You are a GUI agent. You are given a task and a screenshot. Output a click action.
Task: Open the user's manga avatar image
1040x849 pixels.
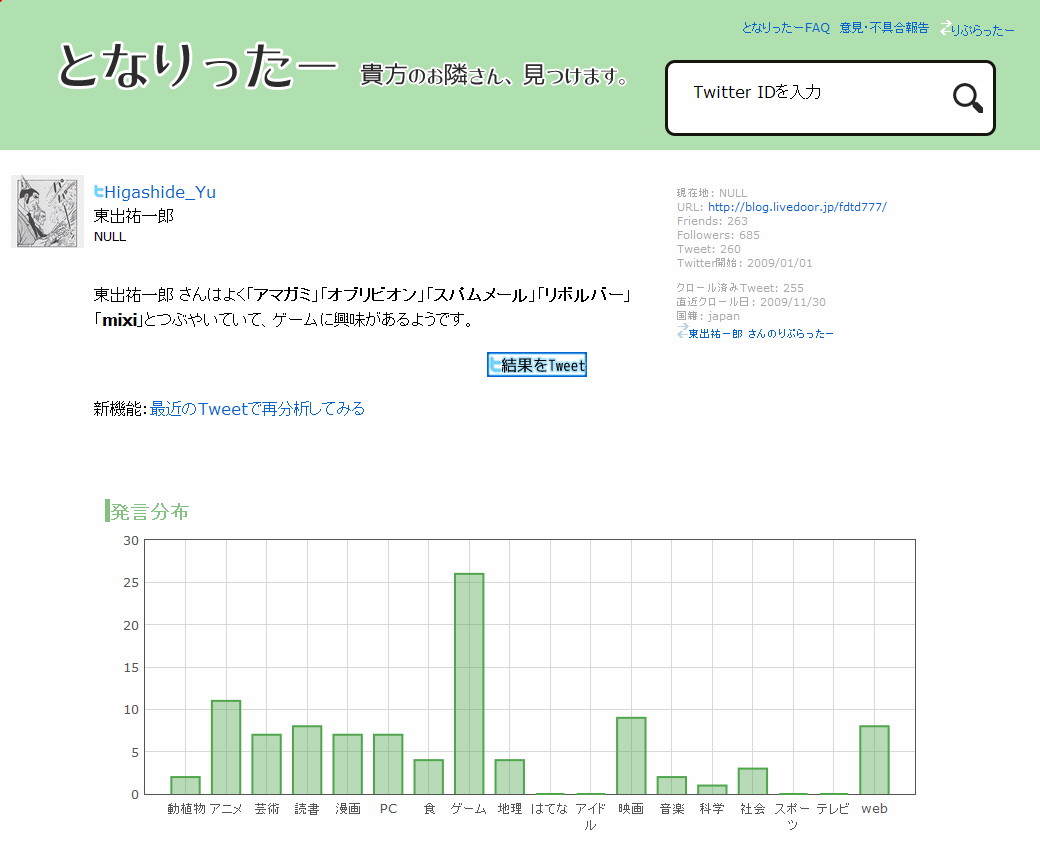(48, 212)
